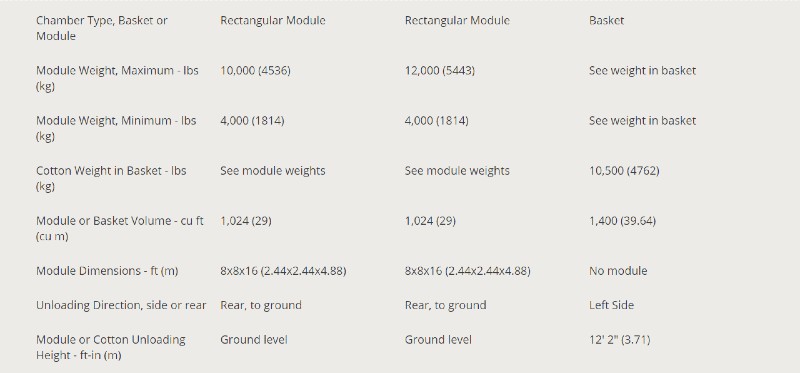Select the 1,400 (39.64) volume value
The width and height of the screenshot is (800, 373).
pyautogui.click(x=622, y=221)
